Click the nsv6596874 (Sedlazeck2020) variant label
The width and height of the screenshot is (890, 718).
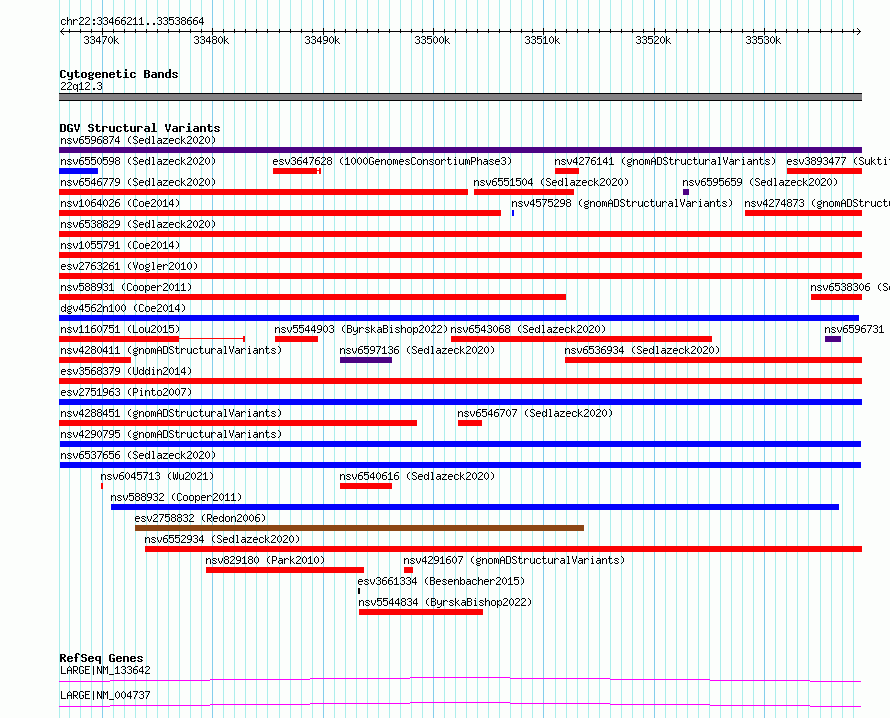pos(138,140)
